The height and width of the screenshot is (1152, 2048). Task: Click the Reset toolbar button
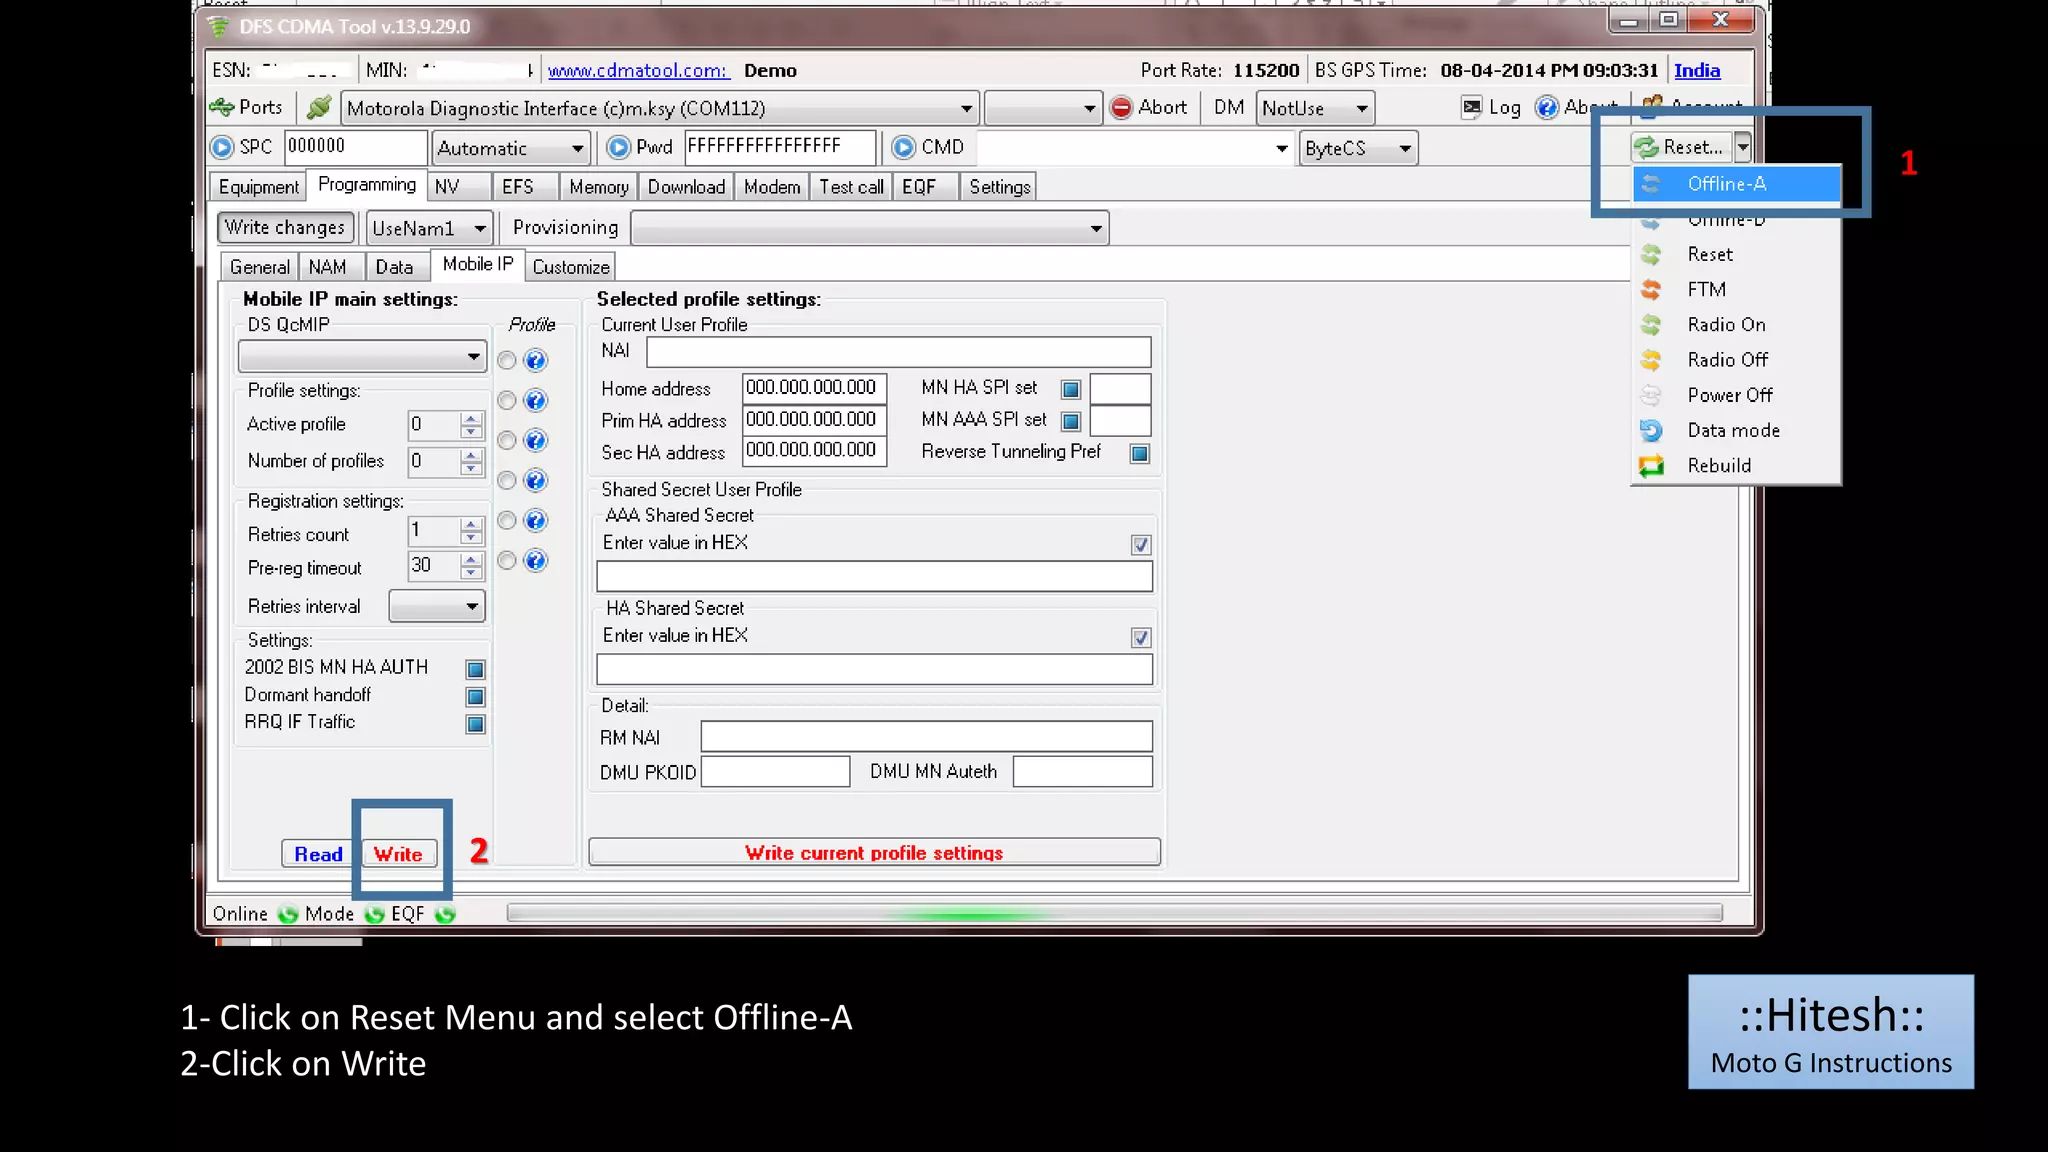[1681, 147]
